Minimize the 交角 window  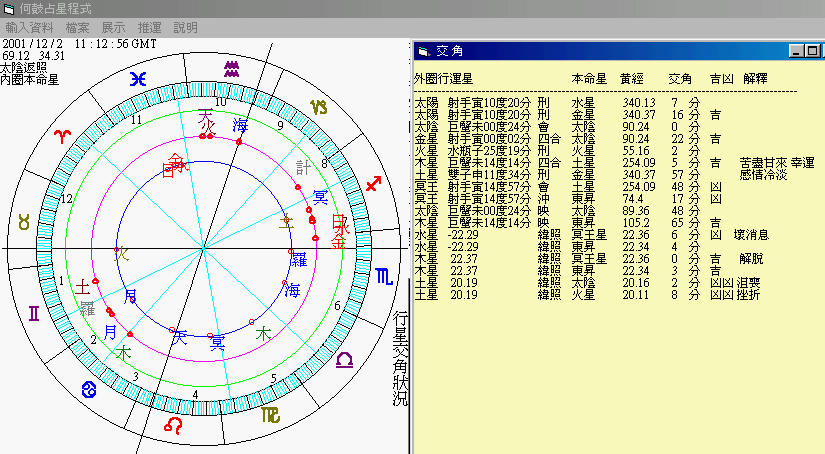(797, 51)
